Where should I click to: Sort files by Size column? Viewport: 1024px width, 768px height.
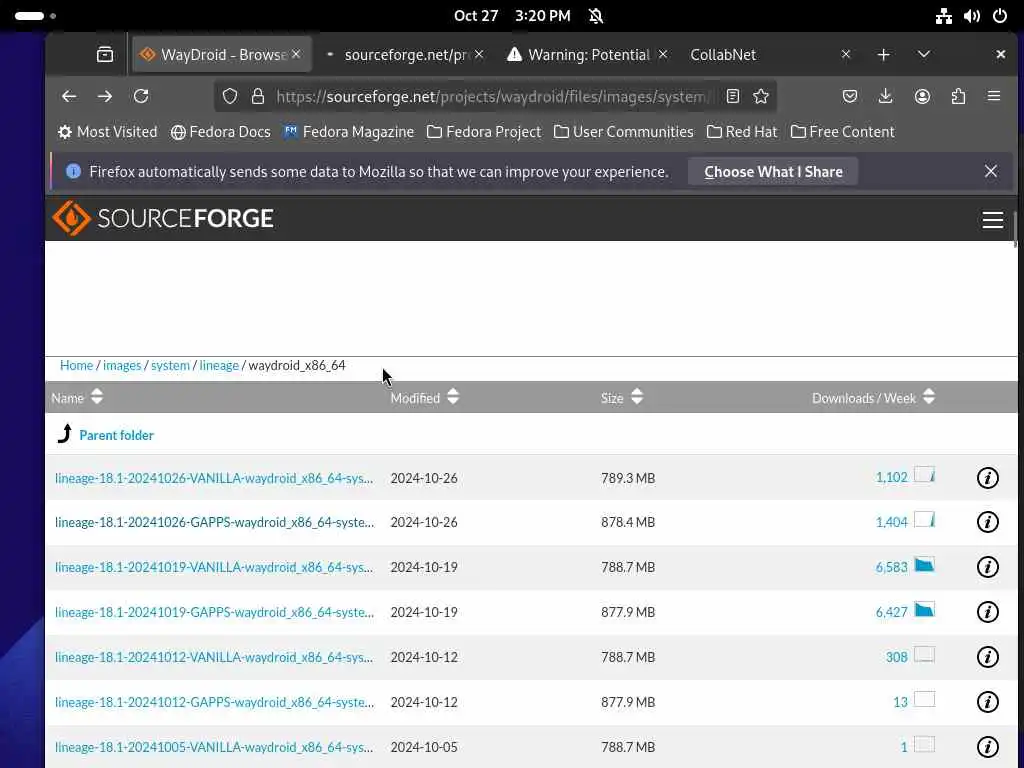(x=622, y=397)
